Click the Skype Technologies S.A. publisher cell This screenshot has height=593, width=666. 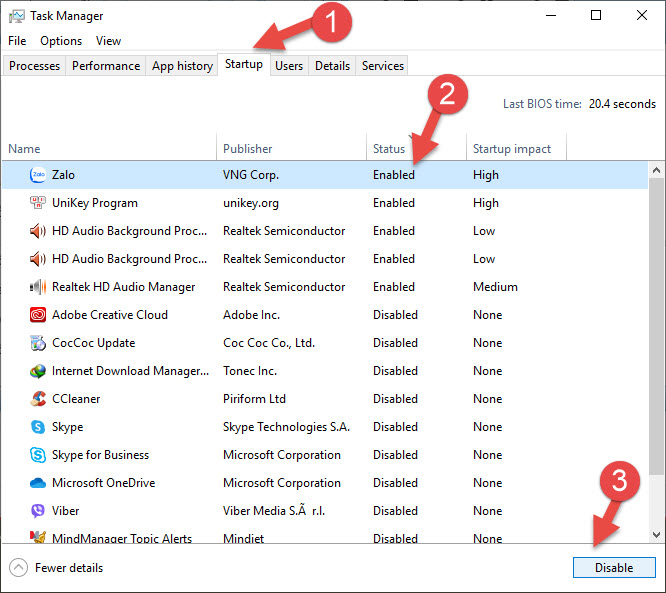coord(286,427)
